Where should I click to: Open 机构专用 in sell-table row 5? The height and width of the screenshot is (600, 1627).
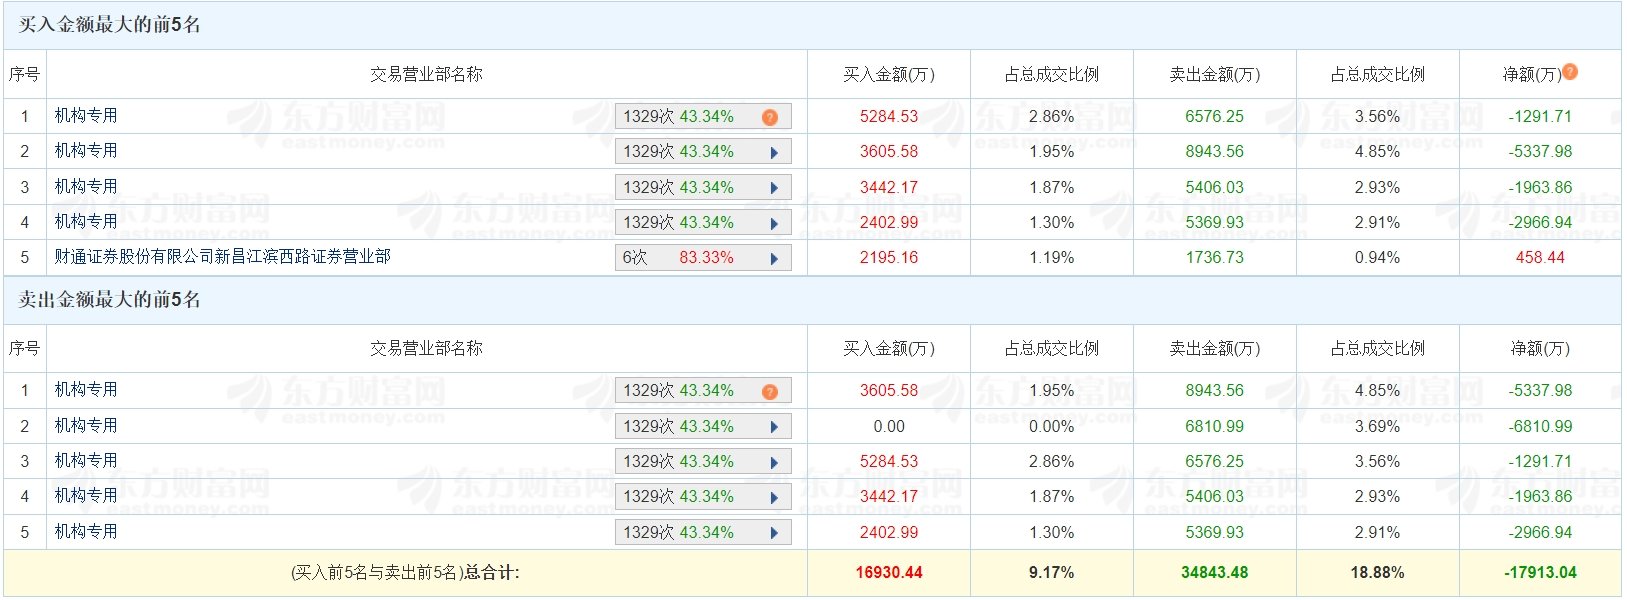point(86,532)
